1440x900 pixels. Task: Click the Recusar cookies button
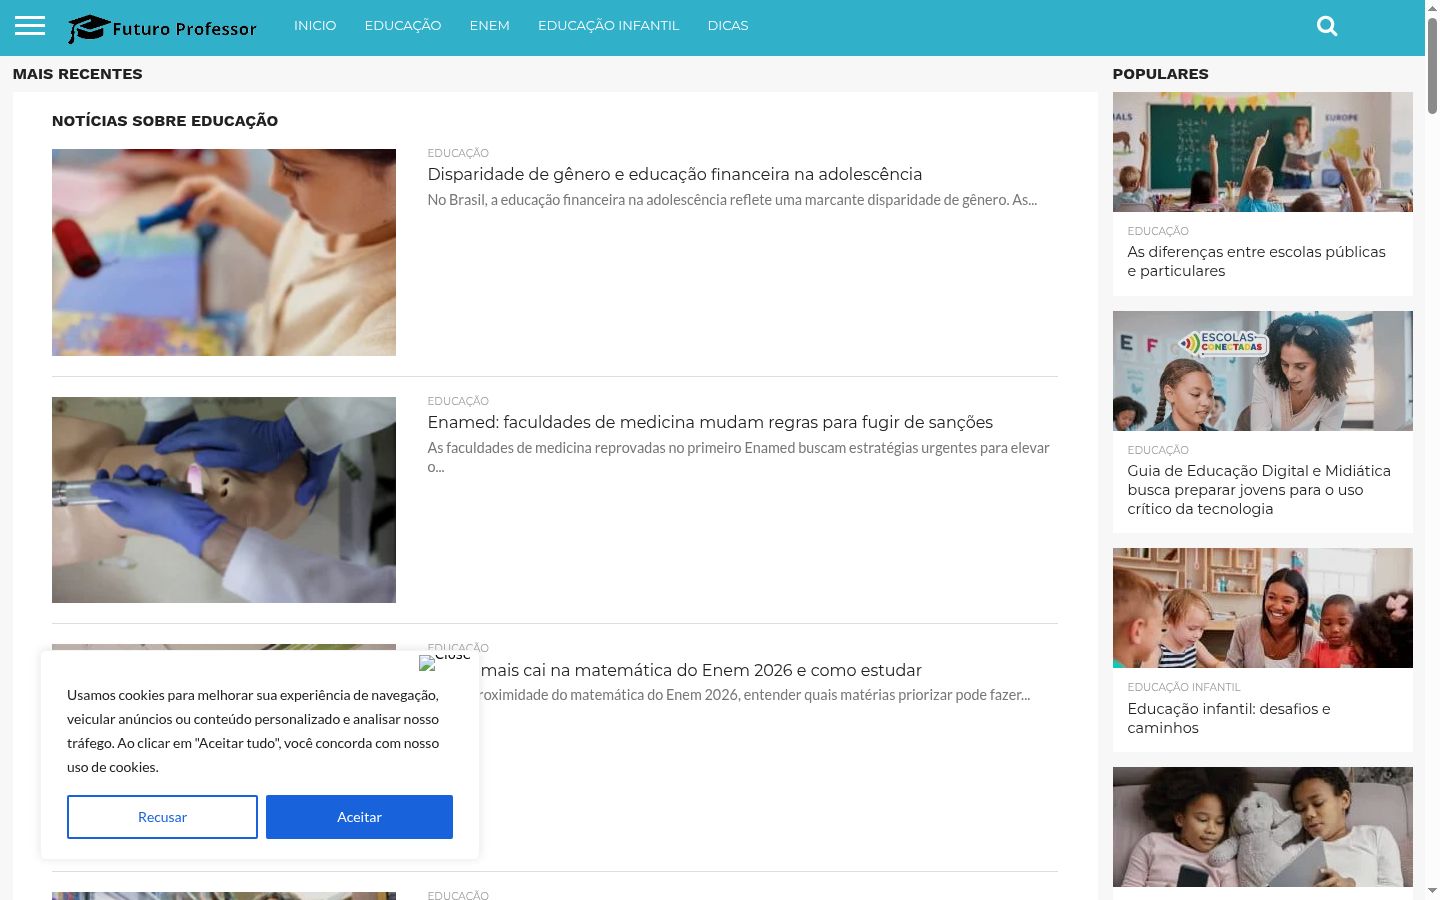point(162,817)
